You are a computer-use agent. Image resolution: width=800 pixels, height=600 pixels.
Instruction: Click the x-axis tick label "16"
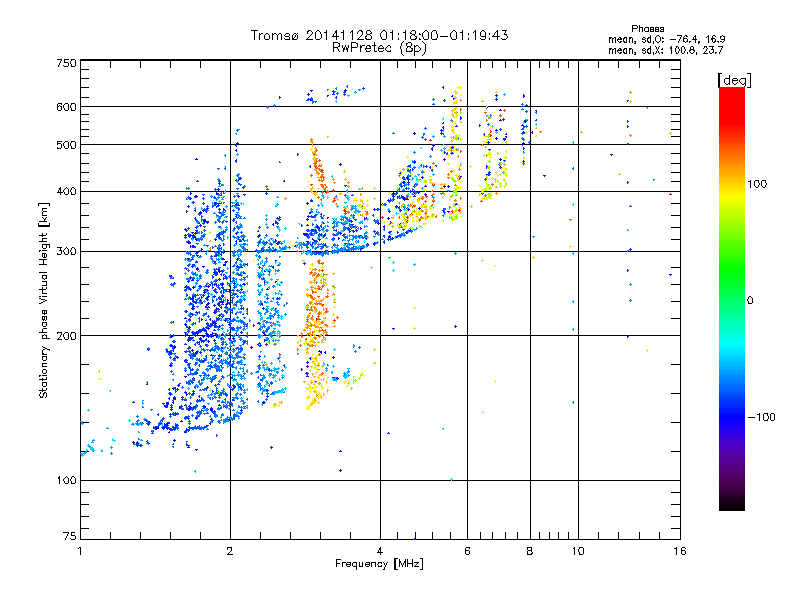coord(680,551)
